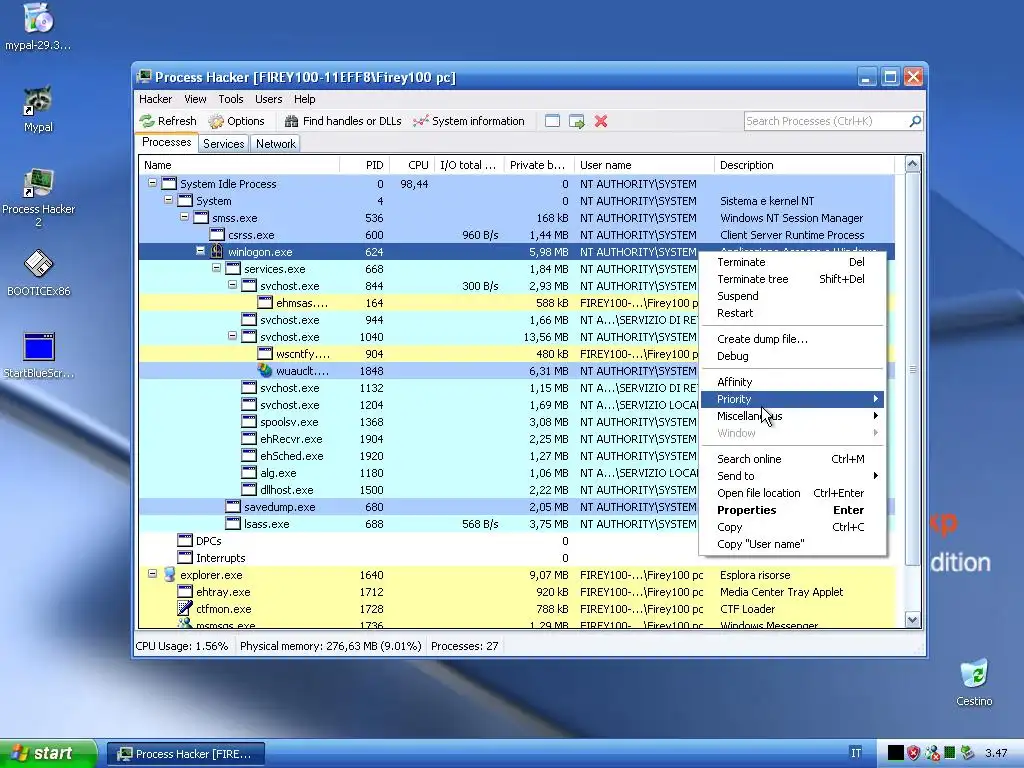Click Process Hacker taskbar button
The height and width of the screenshot is (768, 1024).
coord(186,754)
